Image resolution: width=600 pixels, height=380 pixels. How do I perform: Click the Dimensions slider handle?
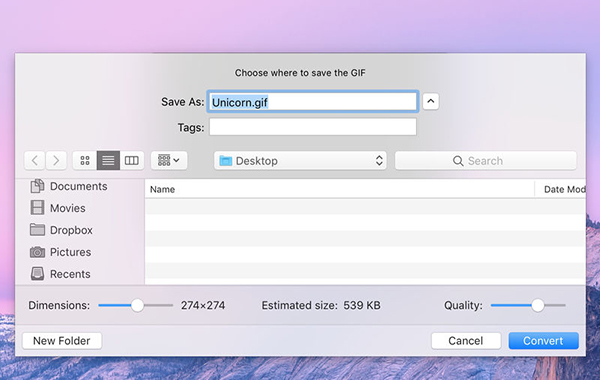point(137,305)
